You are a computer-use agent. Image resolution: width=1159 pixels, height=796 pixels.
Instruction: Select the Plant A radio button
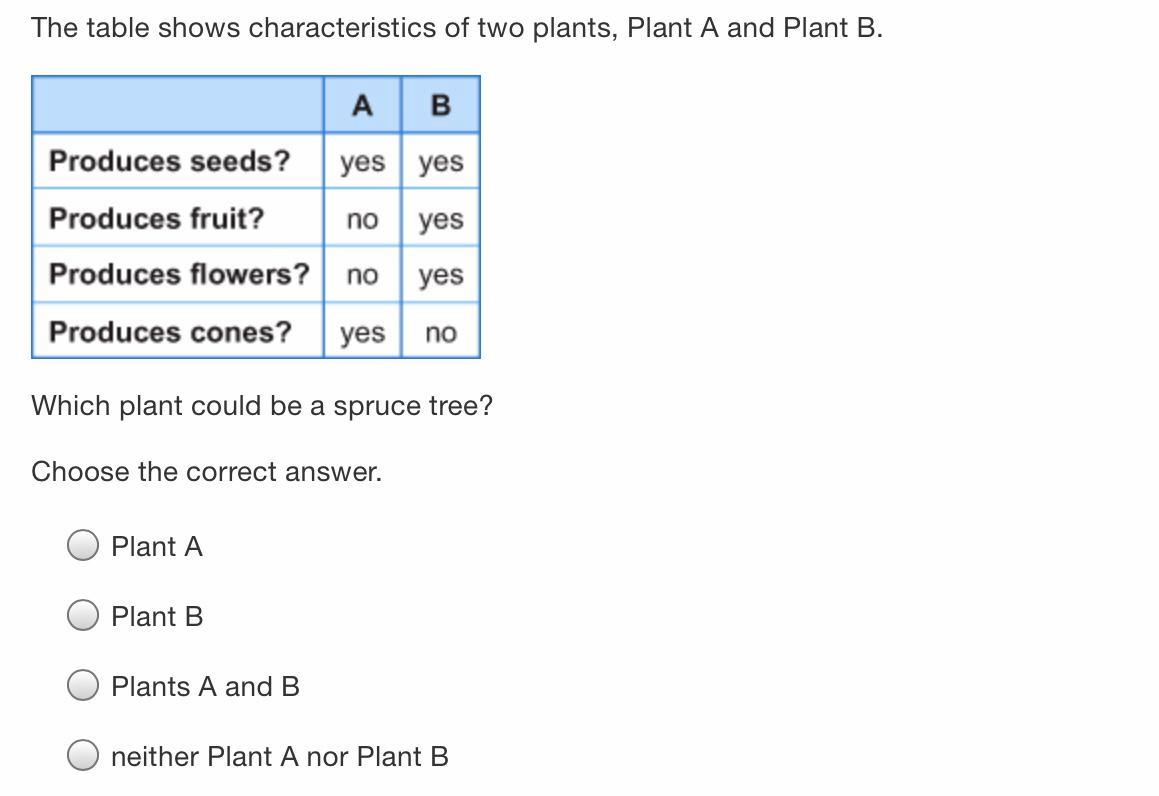[x=83, y=546]
